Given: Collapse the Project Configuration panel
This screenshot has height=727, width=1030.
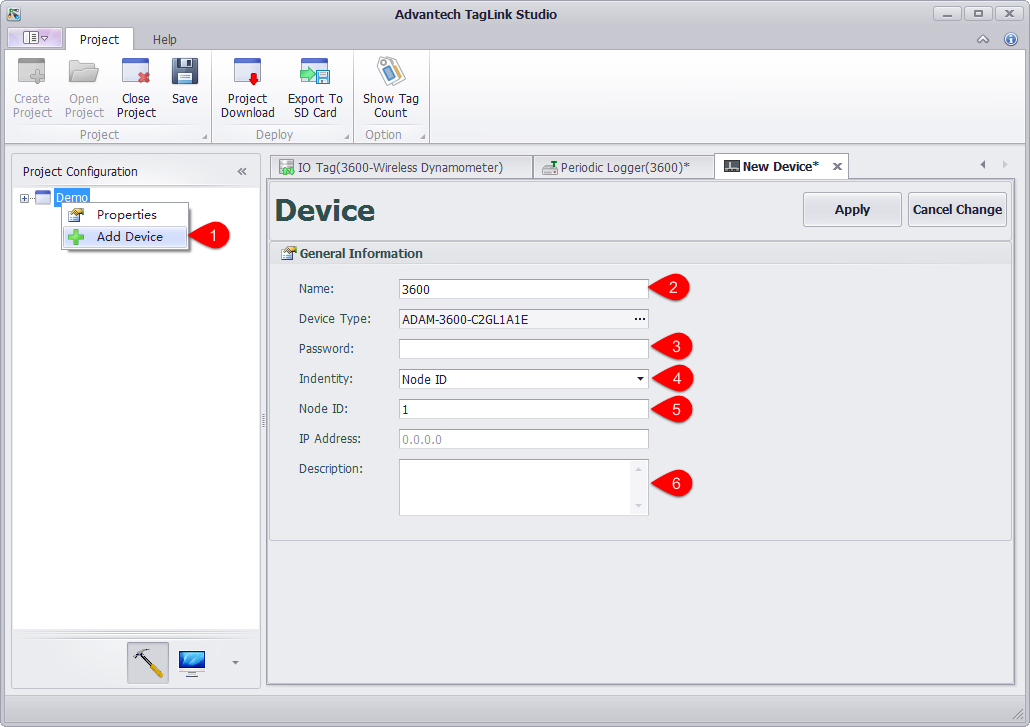Looking at the screenshot, I should click(242, 172).
